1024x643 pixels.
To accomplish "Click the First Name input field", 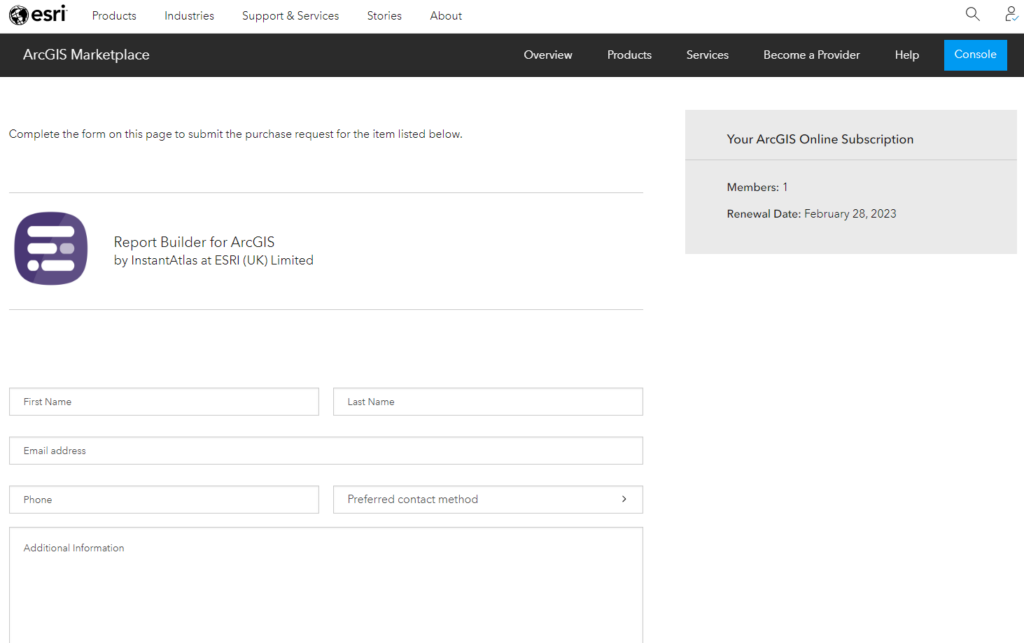I will pos(163,401).
